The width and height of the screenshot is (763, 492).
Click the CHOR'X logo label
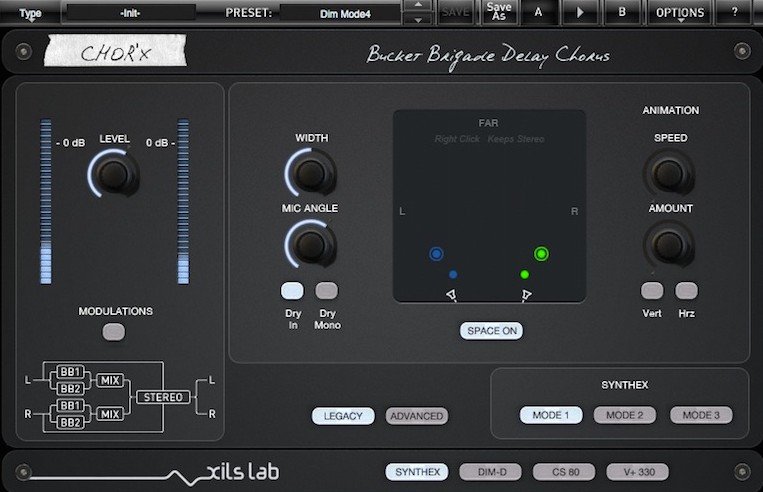coord(115,51)
